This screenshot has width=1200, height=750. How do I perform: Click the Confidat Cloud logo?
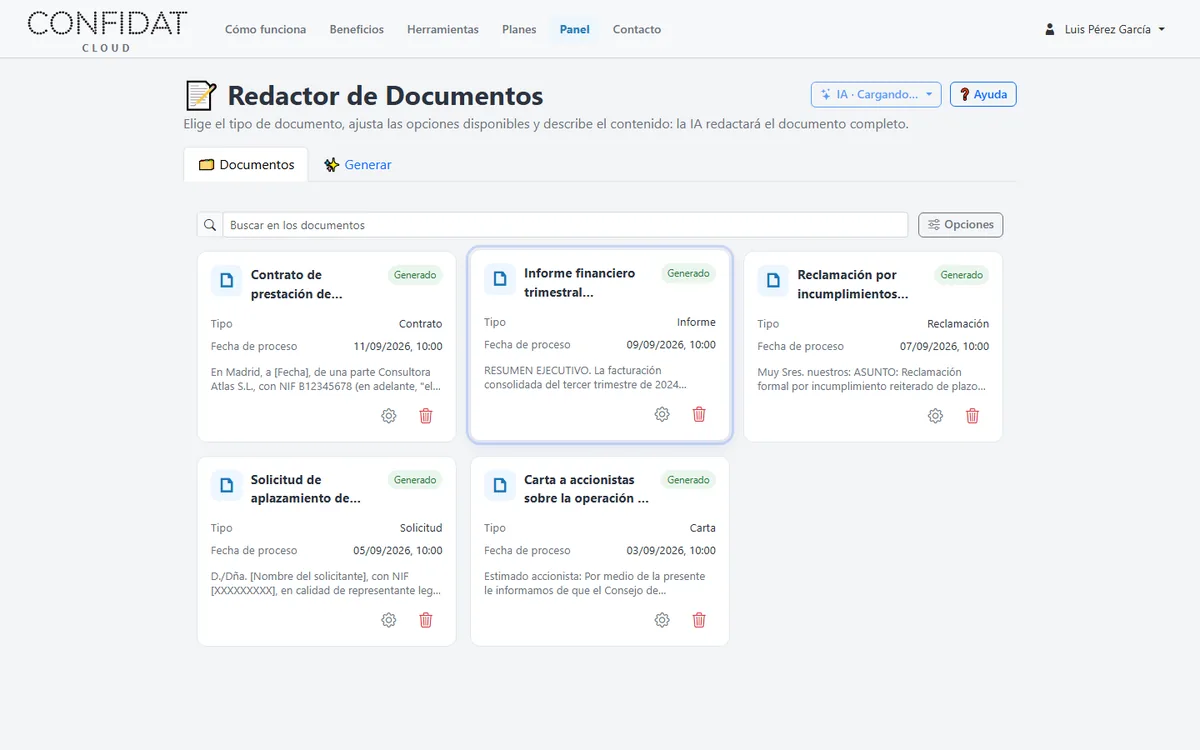coord(107,29)
